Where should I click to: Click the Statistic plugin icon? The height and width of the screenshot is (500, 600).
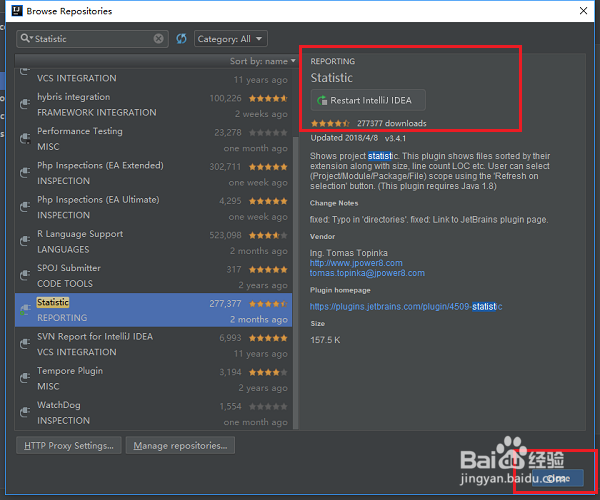click(x=25, y=309)
